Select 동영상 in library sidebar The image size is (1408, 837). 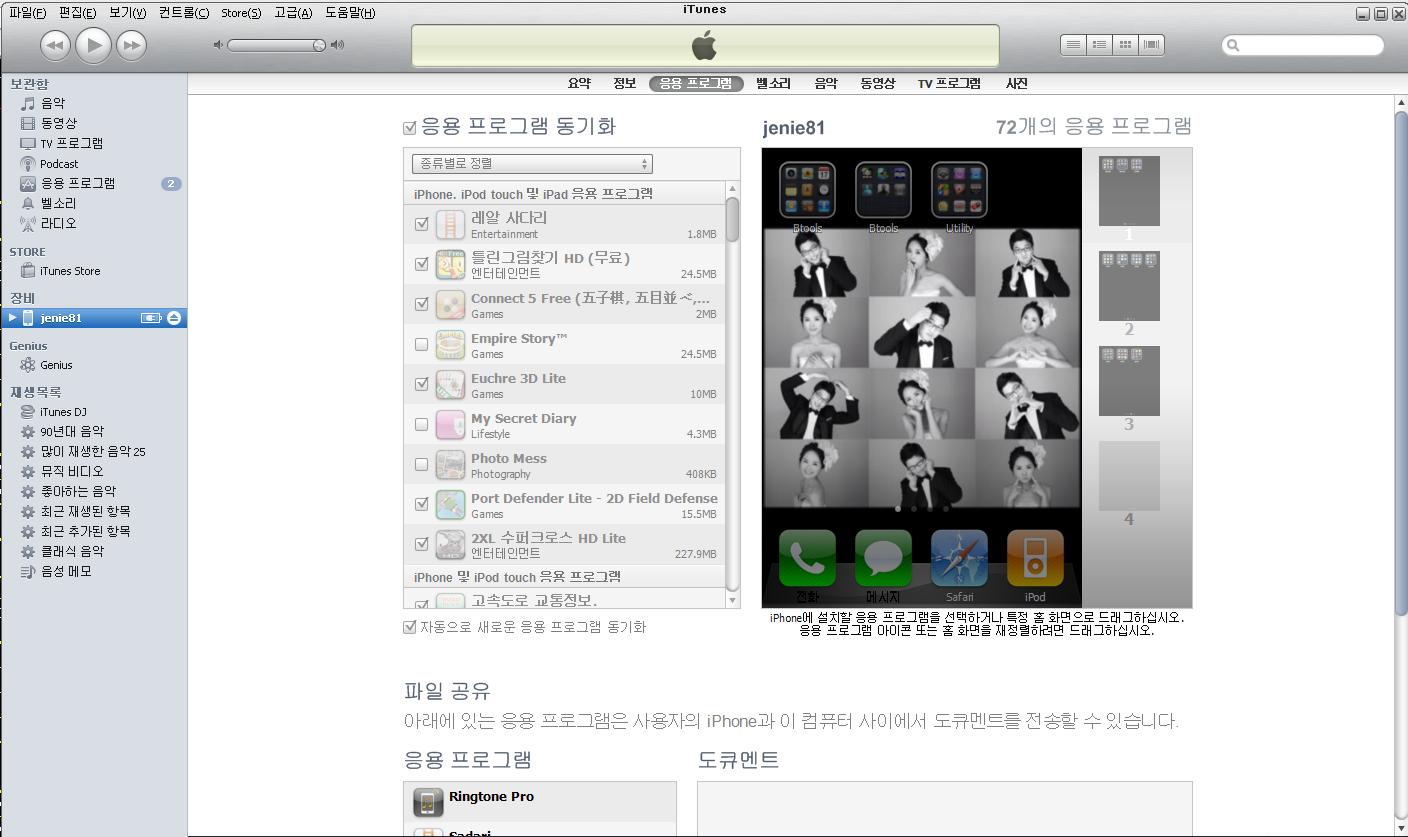(x=58, y=123)
